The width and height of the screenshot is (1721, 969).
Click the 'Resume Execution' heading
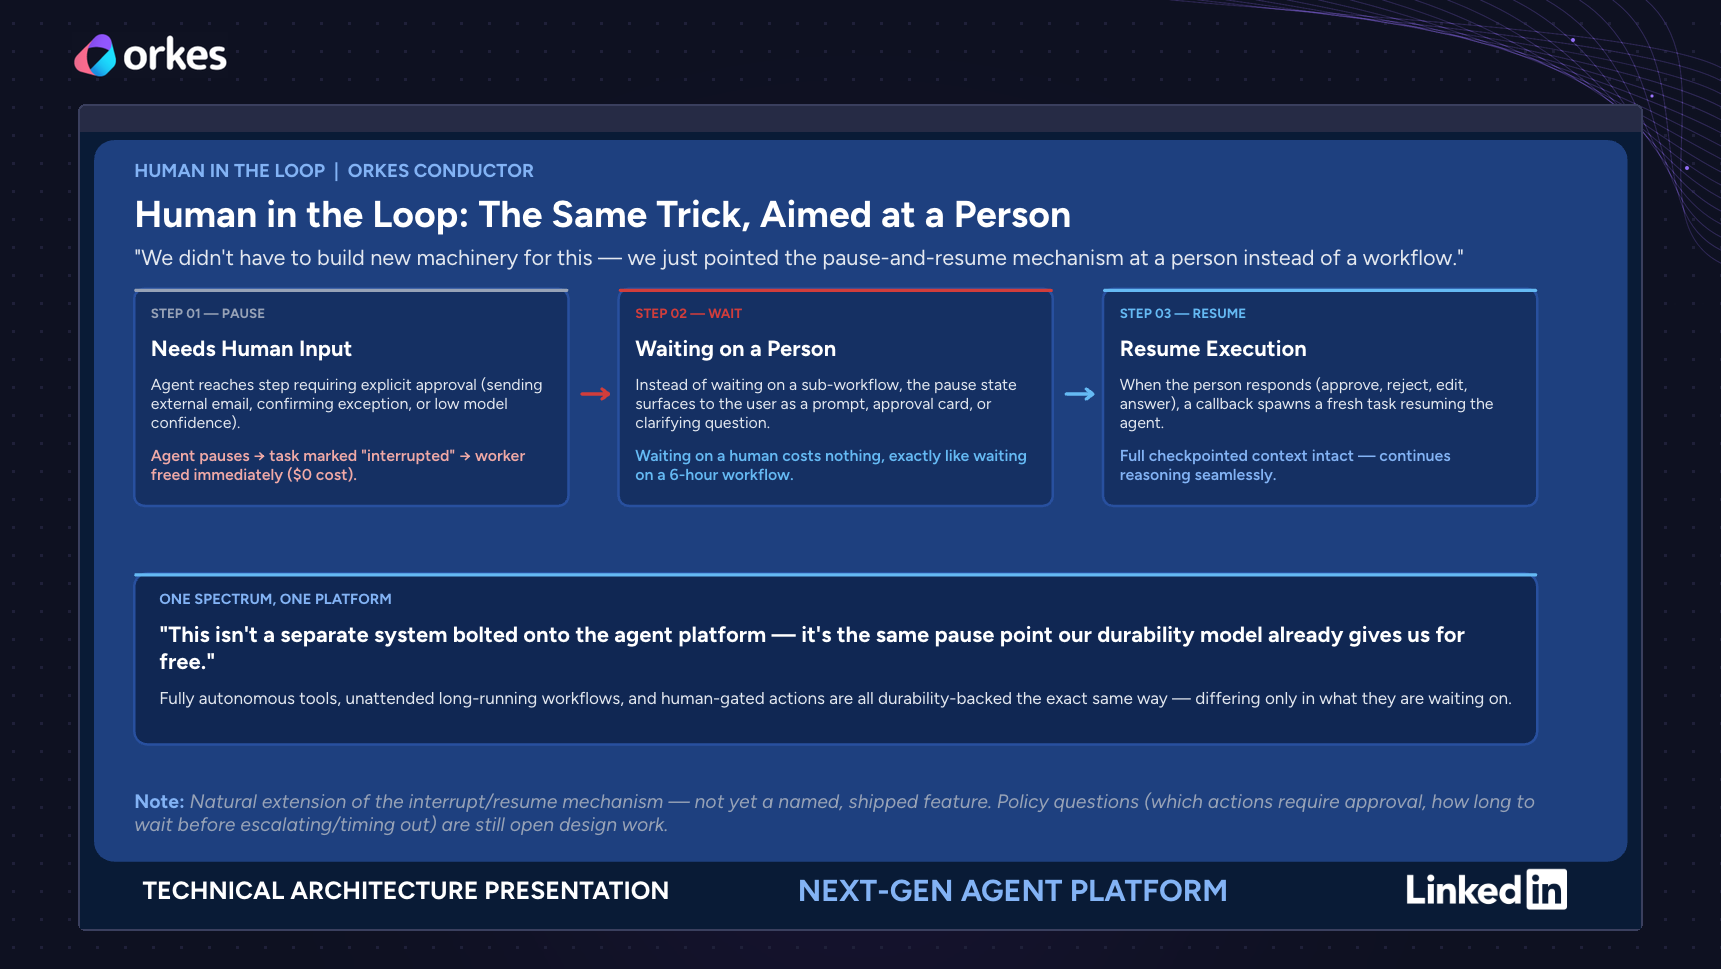pos(1213,349)
